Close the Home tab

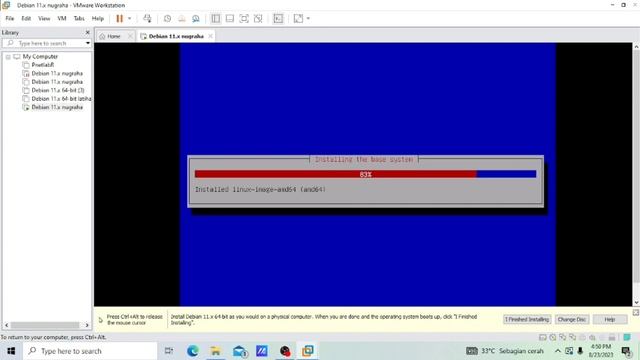click(130, 36)
